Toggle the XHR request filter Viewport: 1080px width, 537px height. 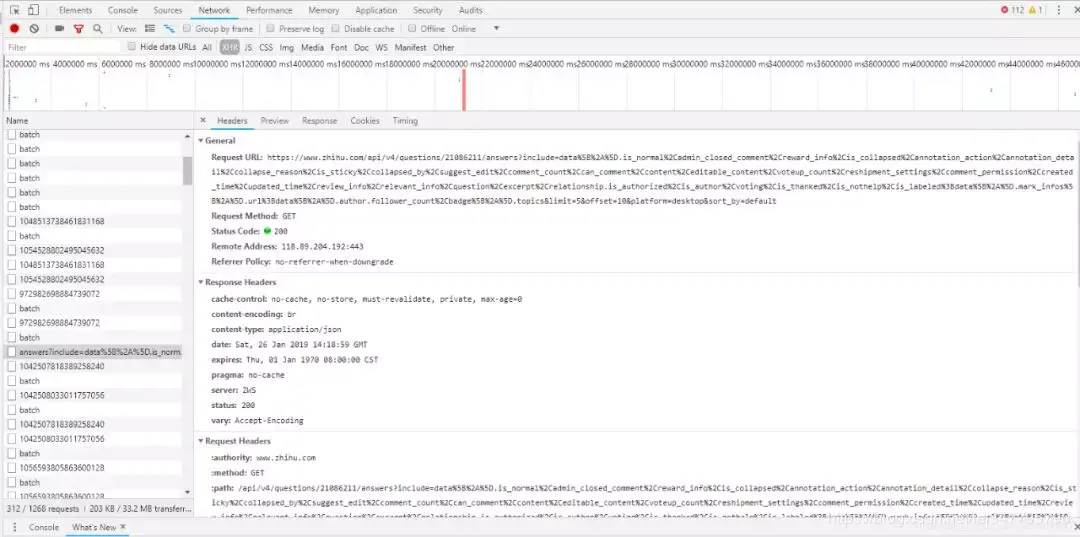229,48
